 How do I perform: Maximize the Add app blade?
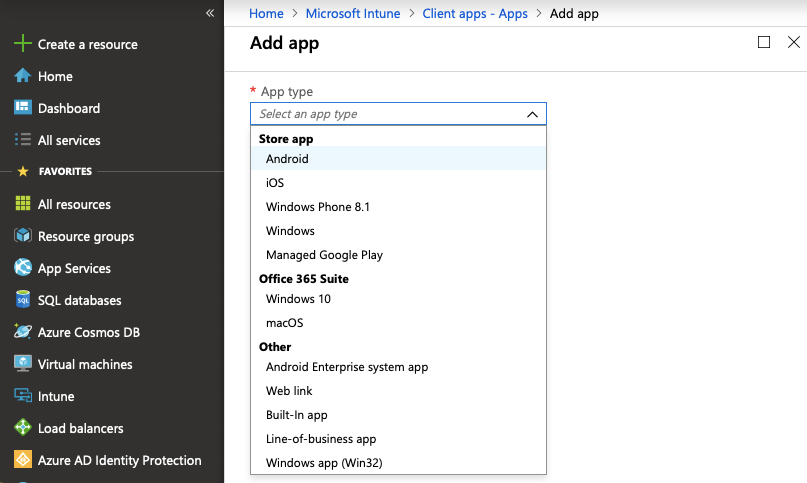tap(764, 42)
